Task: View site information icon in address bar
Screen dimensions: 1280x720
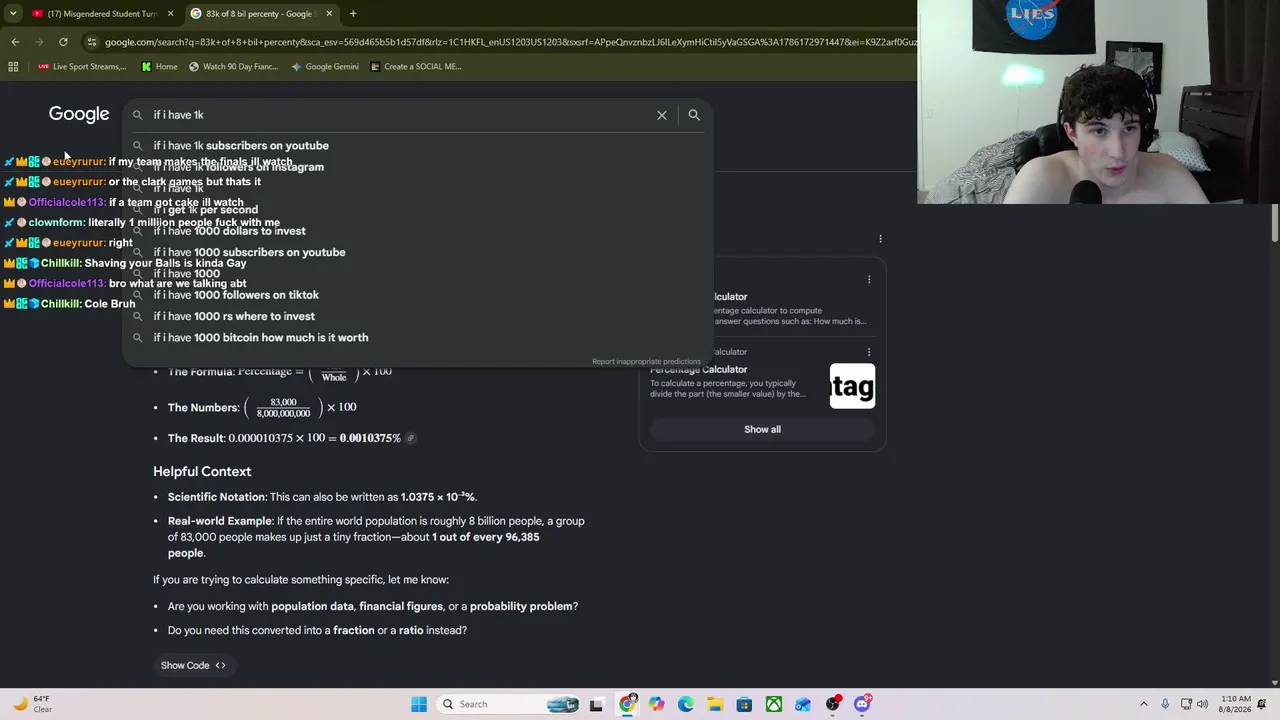Action: coord(92,42)
